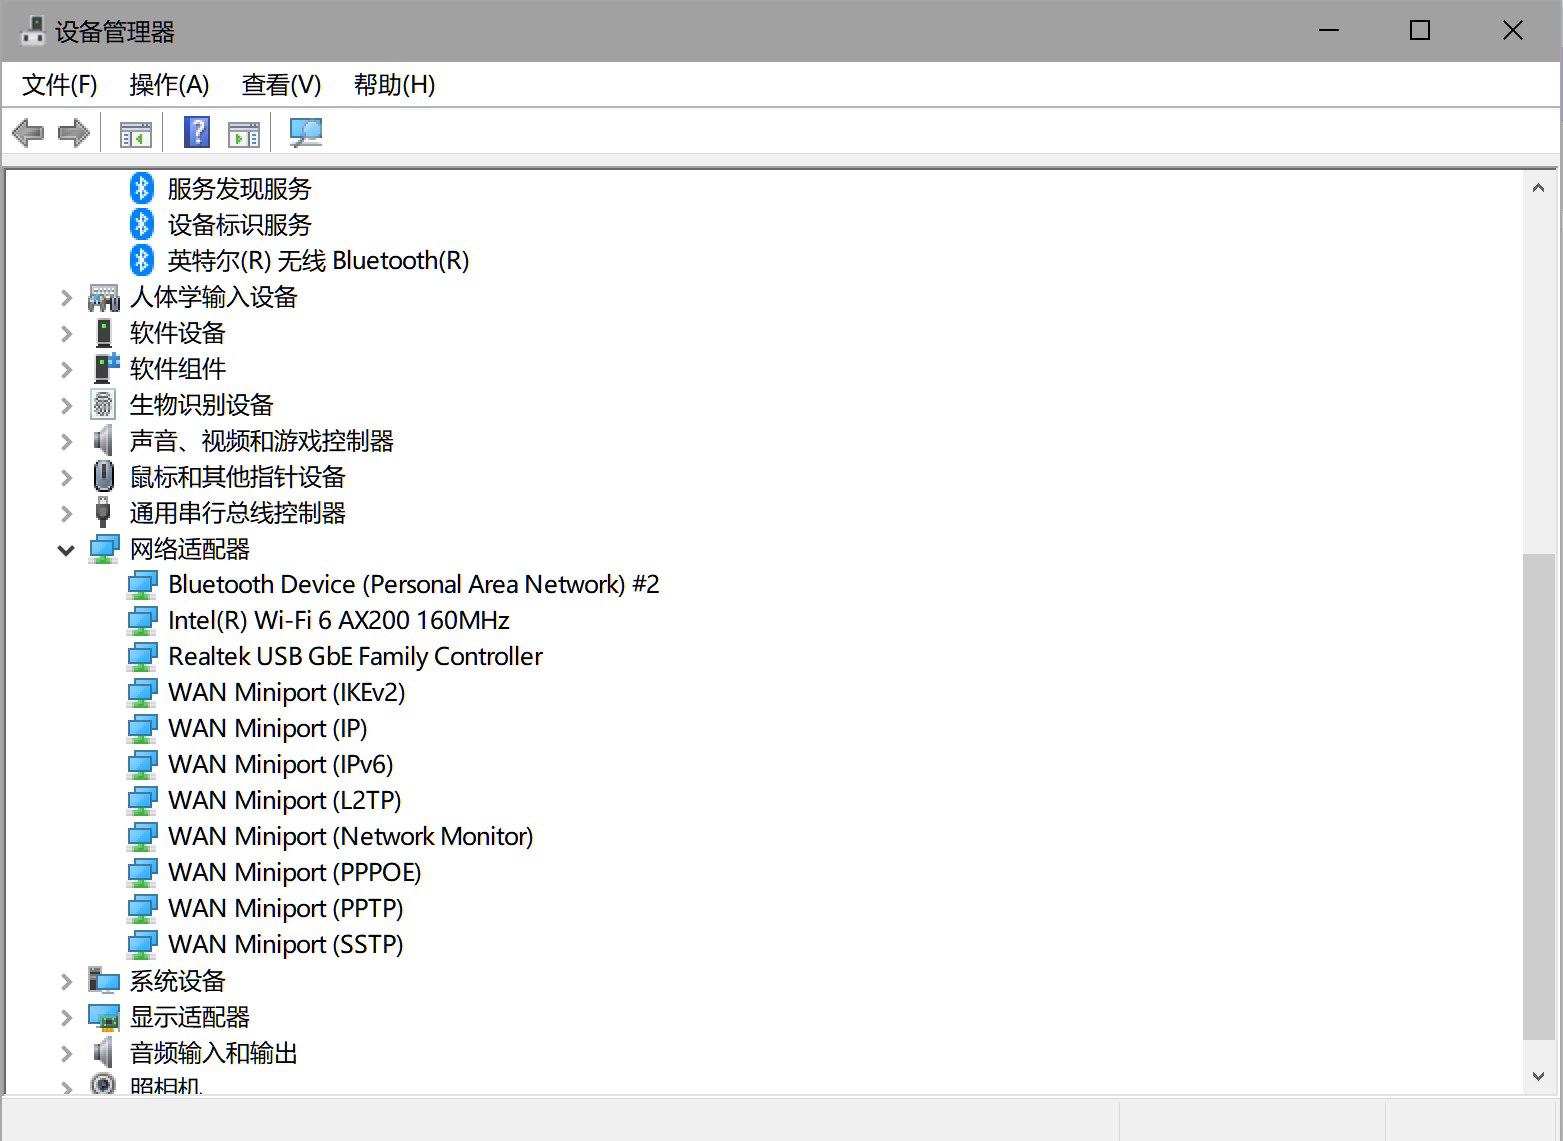Click the action pane toolbar icon
1563x1141 pixels.
coord(244,133)
